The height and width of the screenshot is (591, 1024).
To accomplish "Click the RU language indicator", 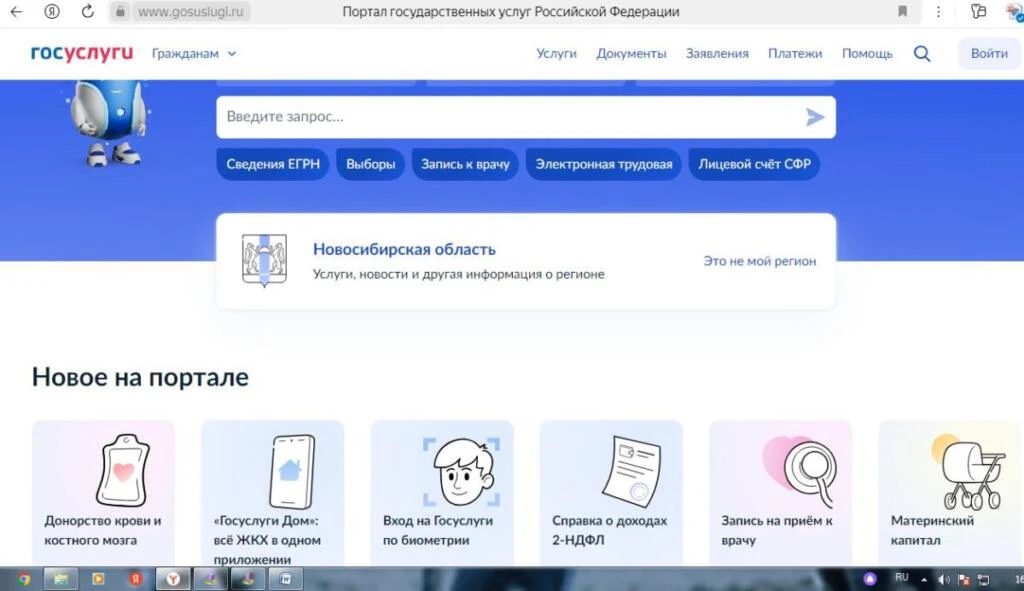I will 902,577.
